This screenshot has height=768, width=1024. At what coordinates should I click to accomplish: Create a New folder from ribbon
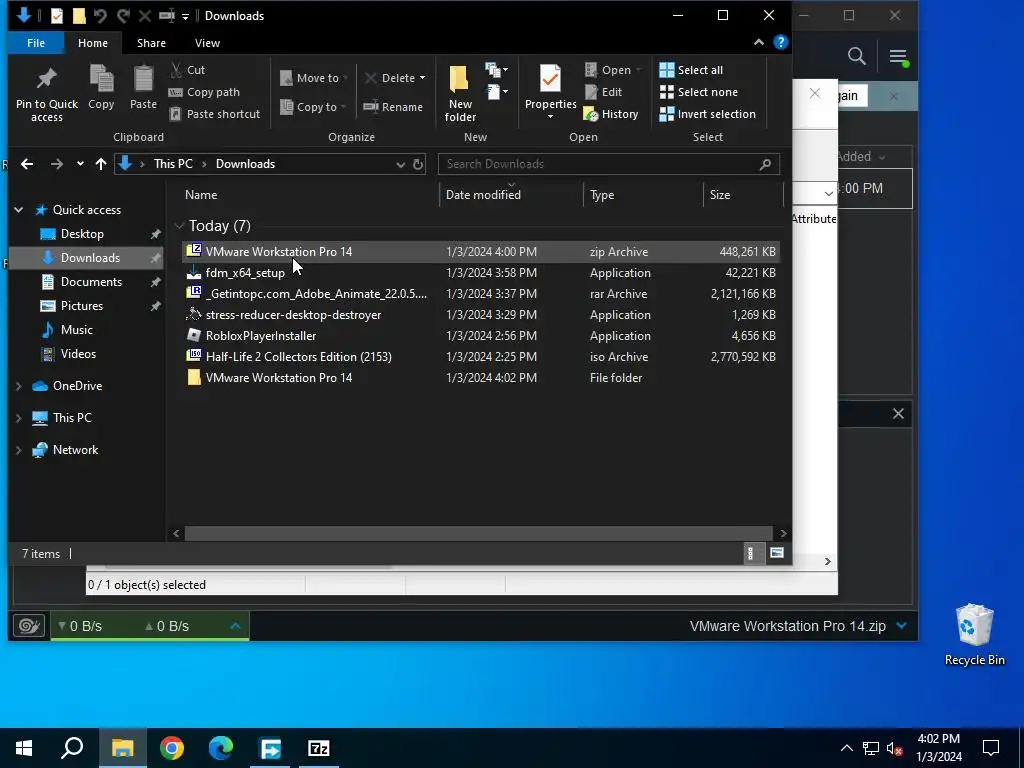pos(460,93)
